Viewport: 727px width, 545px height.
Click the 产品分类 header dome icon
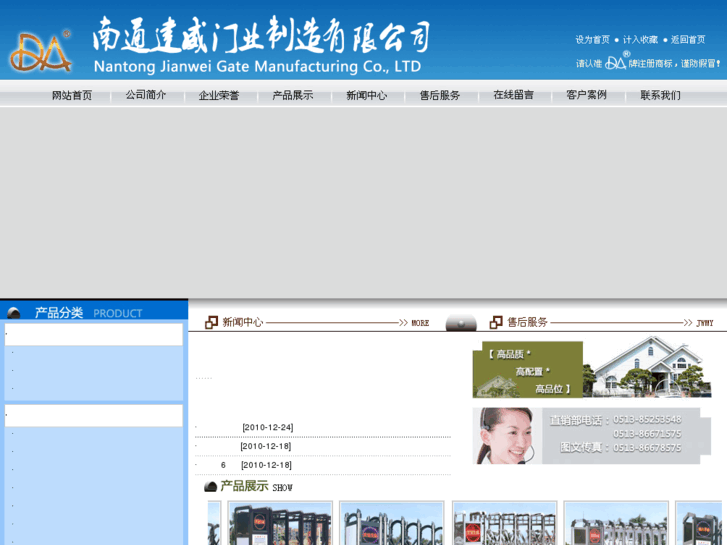coord(14,313)
